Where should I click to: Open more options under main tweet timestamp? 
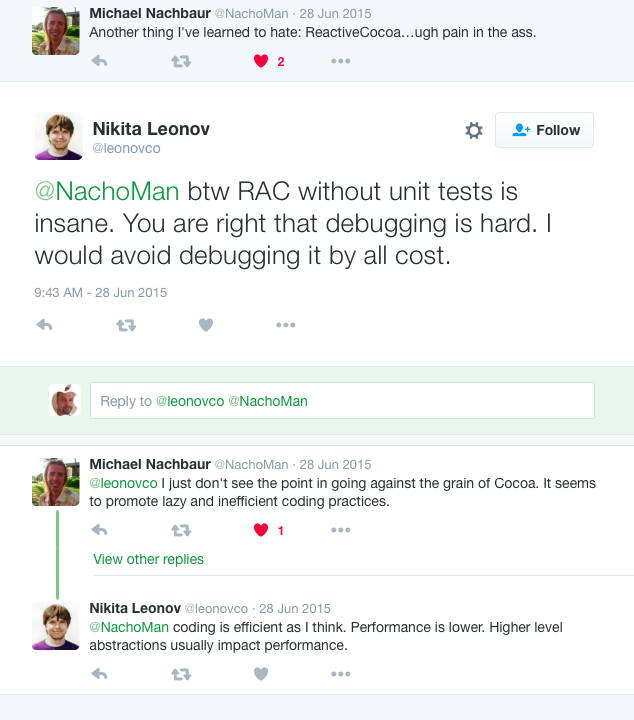(286, 325)
